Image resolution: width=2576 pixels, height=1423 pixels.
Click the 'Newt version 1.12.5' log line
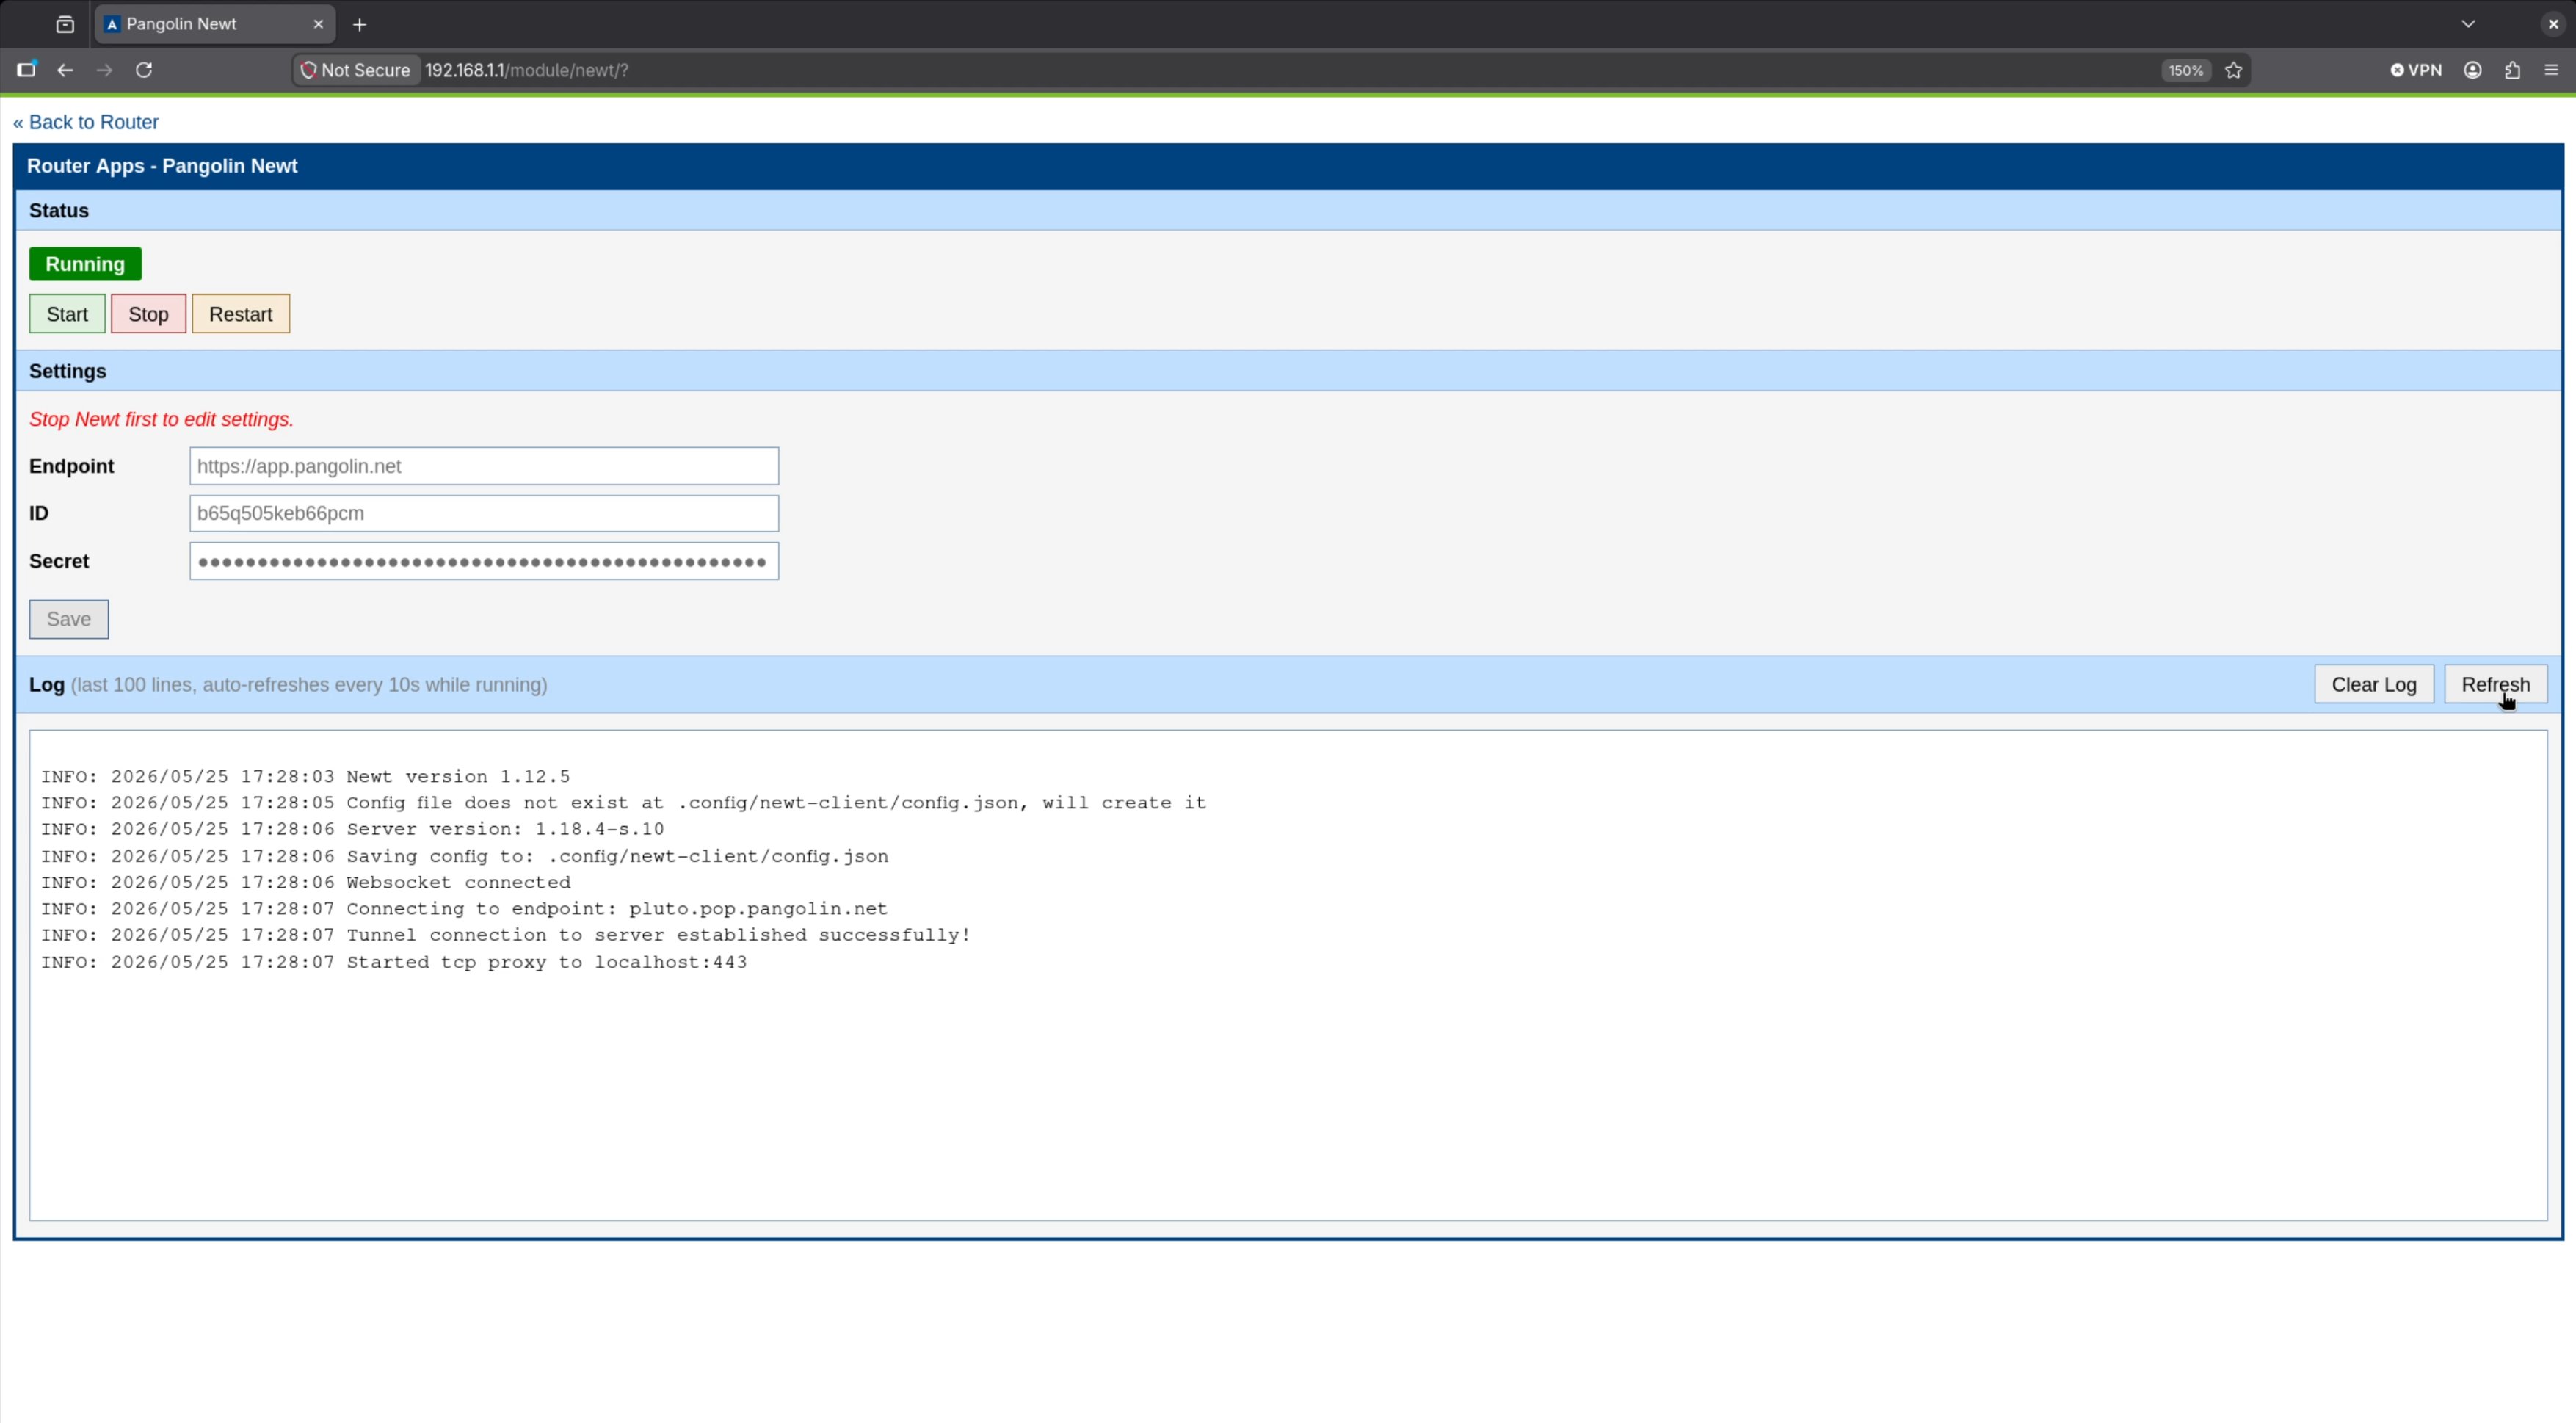[305, 777]
